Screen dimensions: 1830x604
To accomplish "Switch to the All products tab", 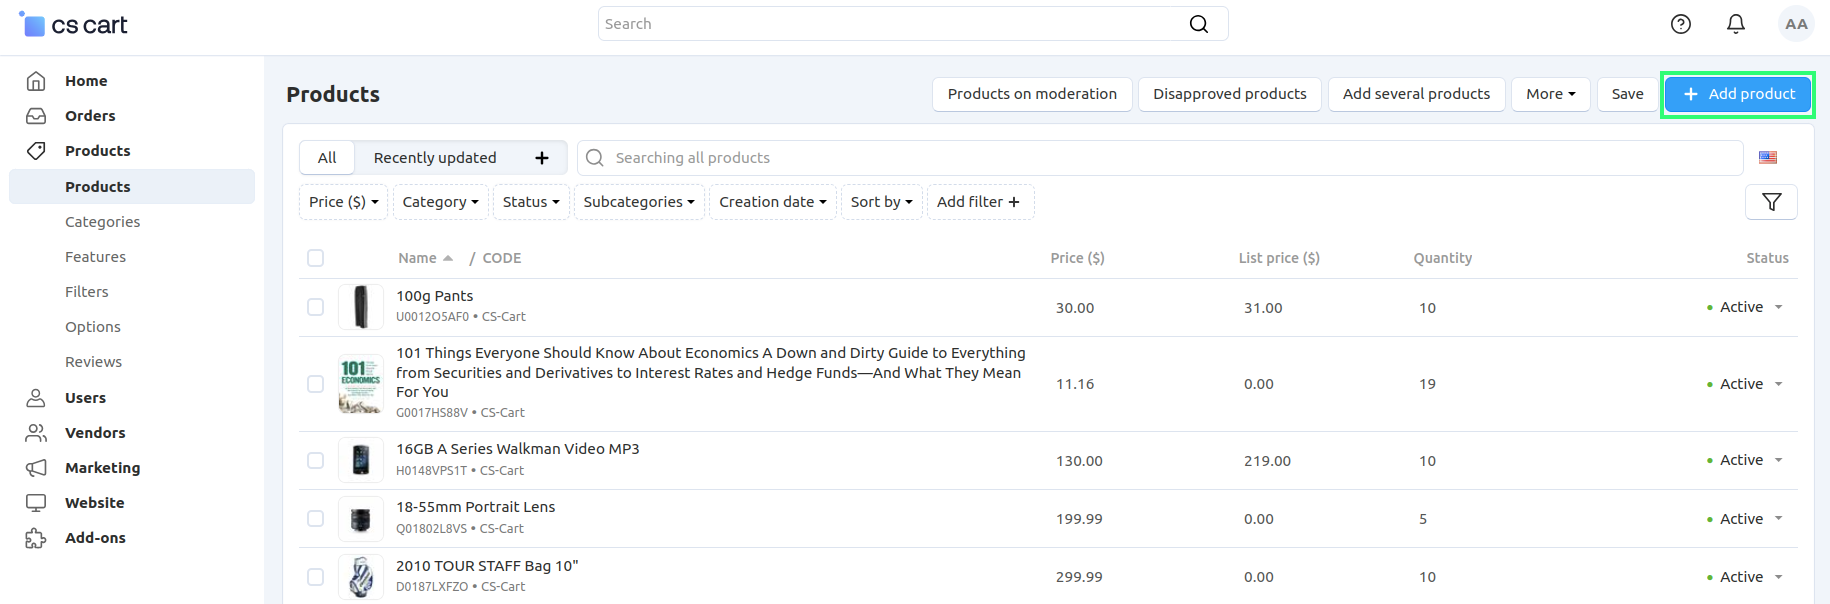I will pos(327,158).
